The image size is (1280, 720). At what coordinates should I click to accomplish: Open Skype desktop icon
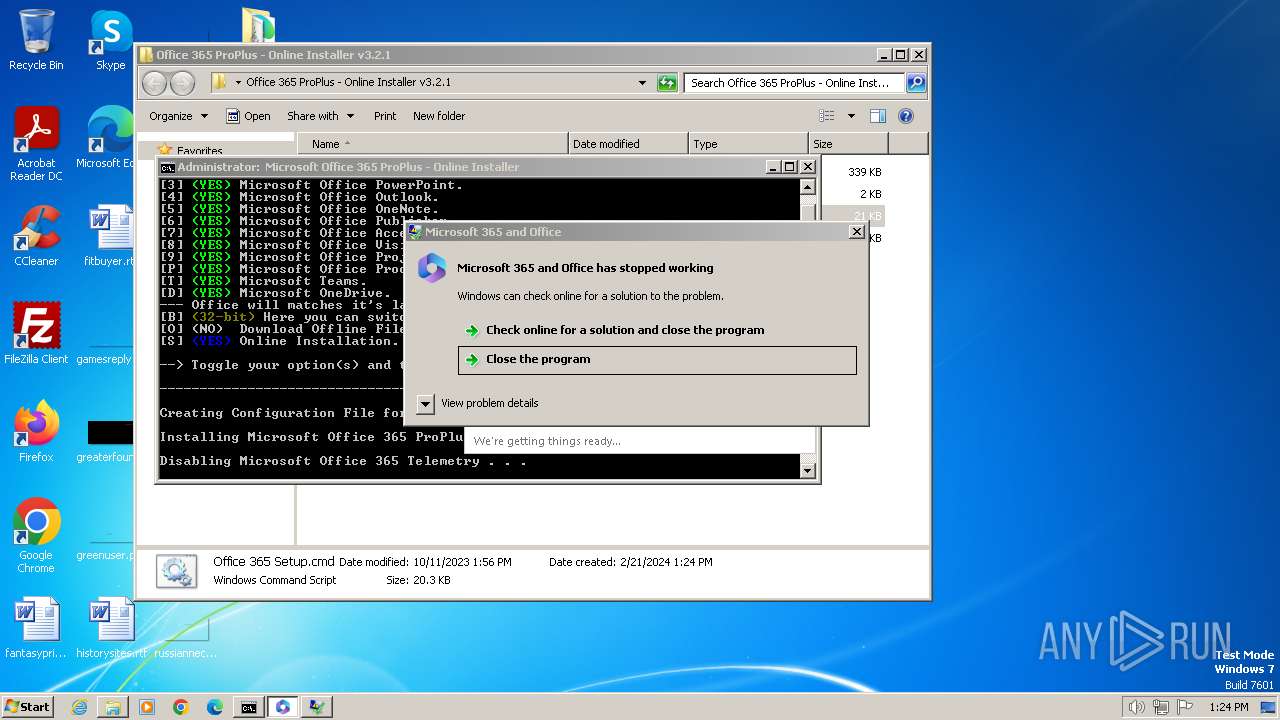(x=110, y=40)
